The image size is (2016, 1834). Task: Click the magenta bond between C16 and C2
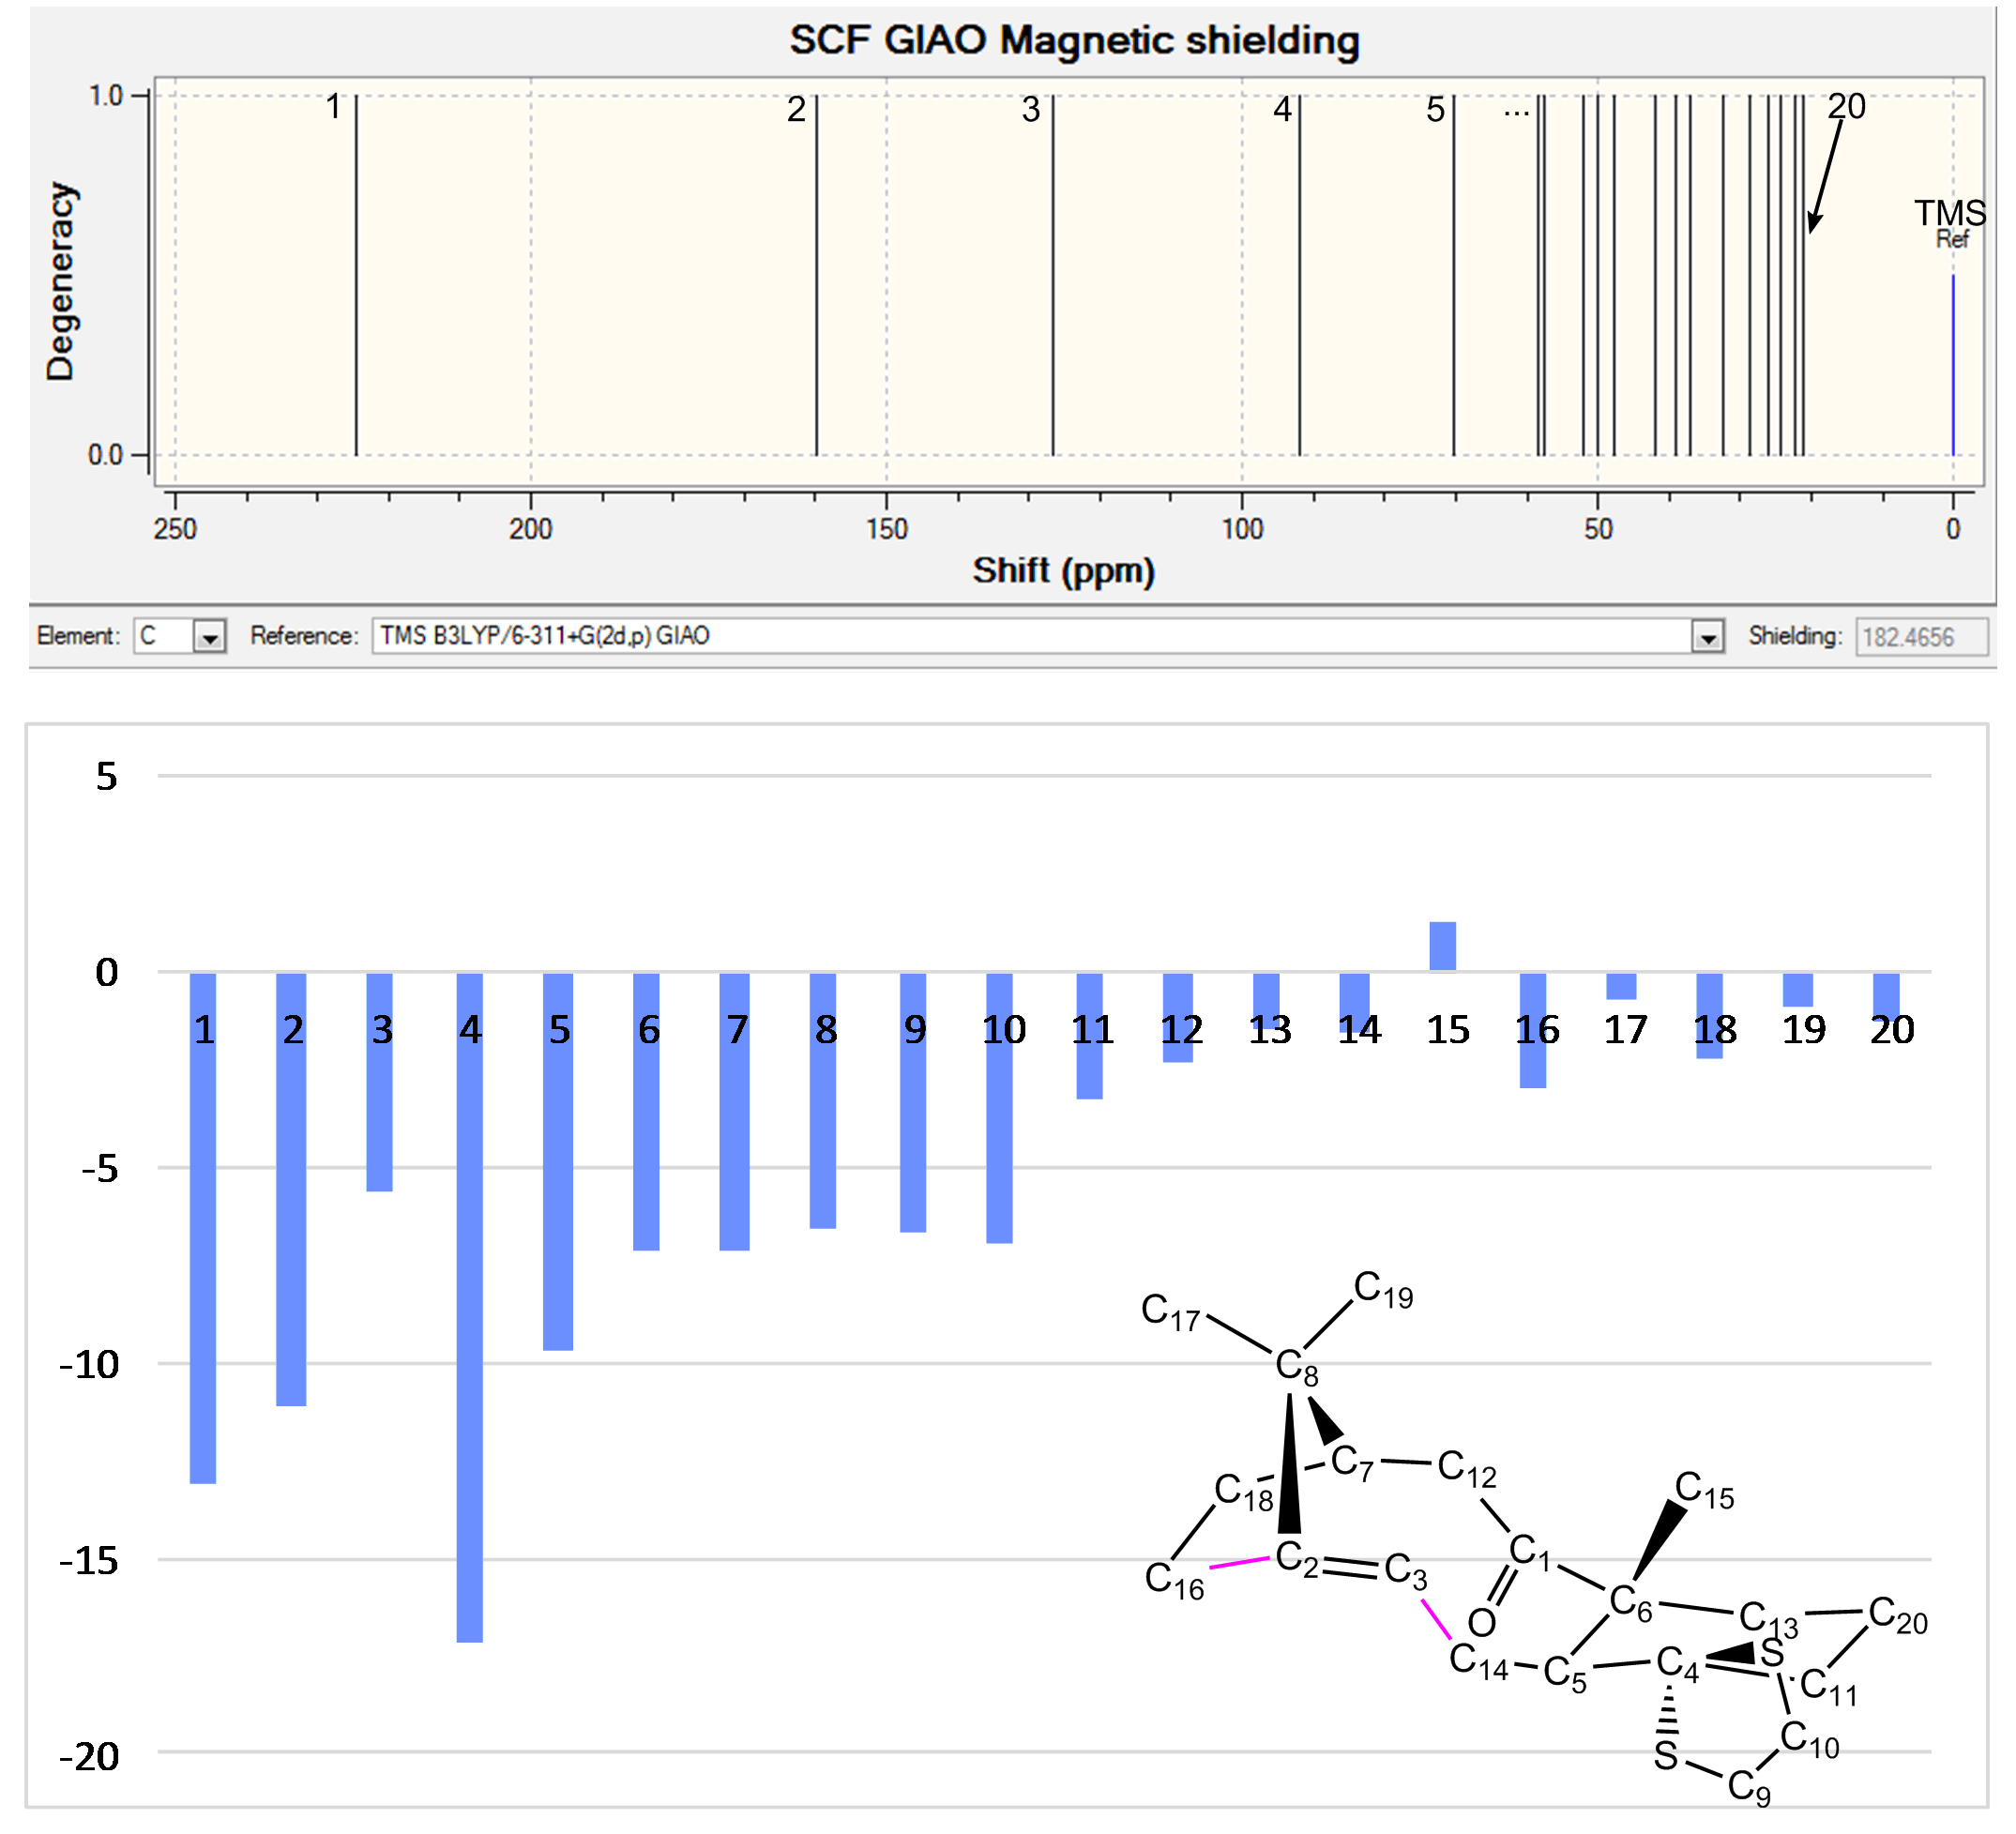1239,1563
